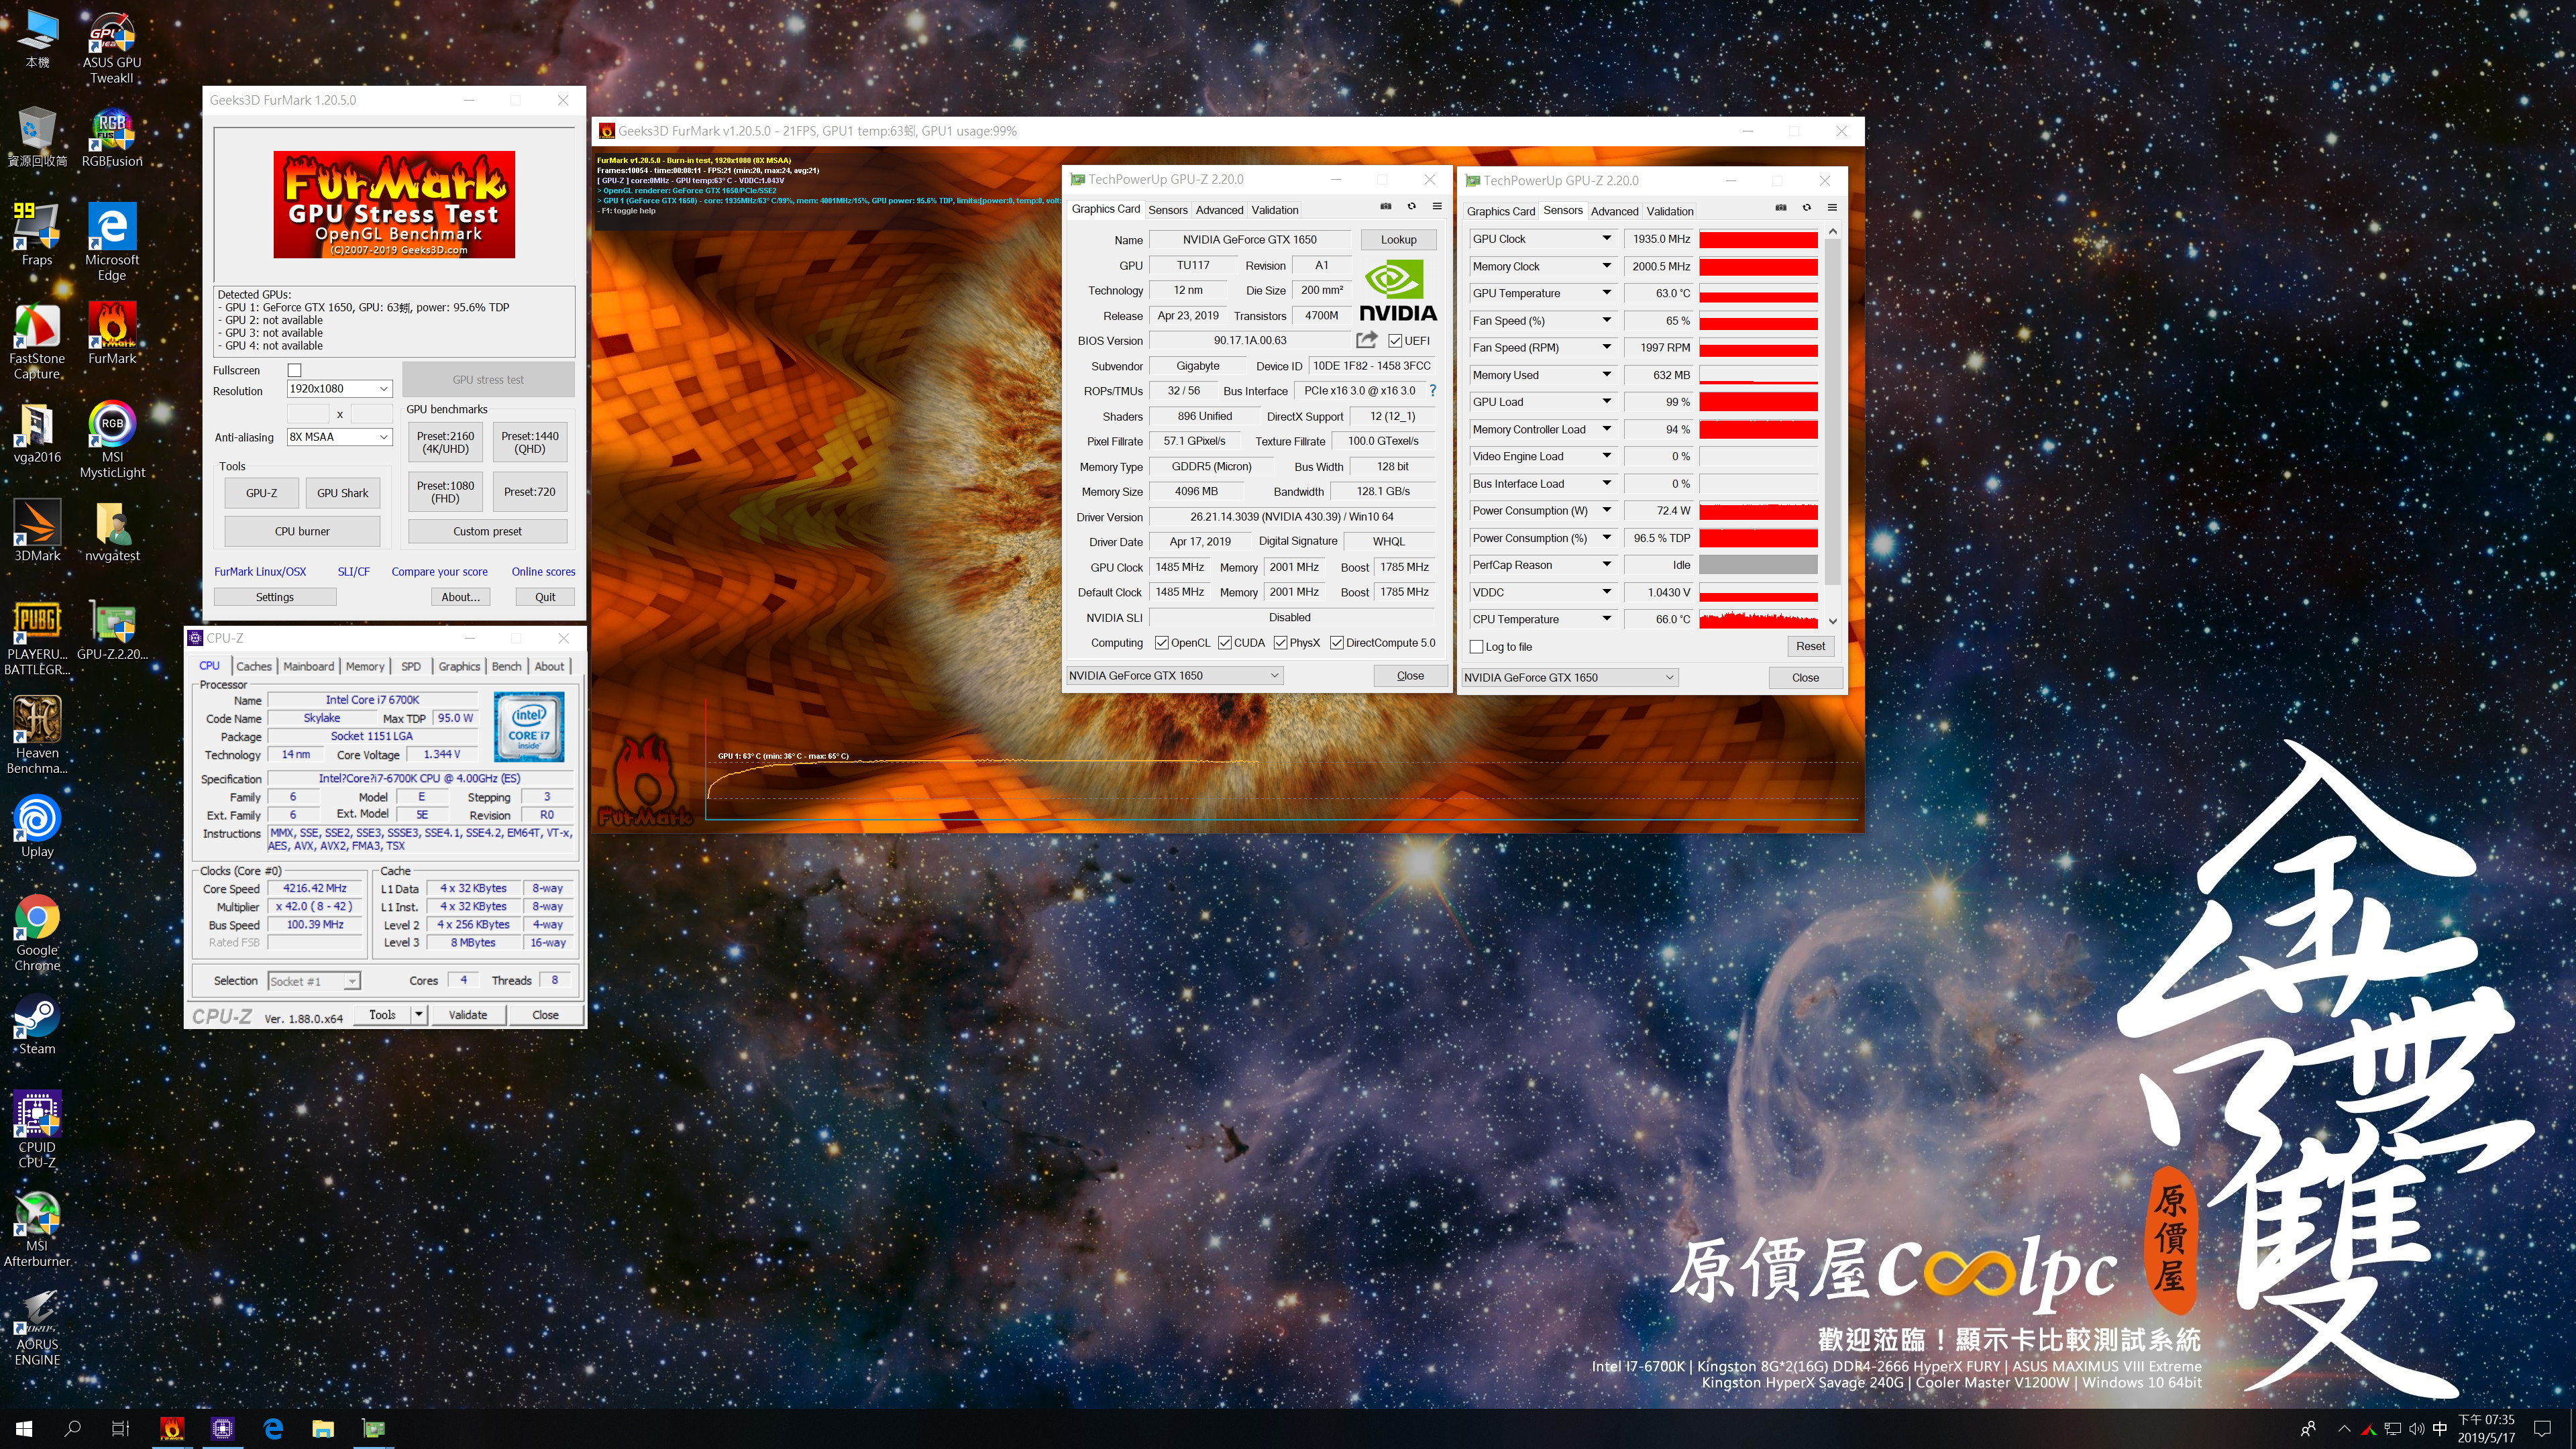Screen dimensions: 2576x1449
Task: Open FastStone Capture desktop icon
Action: [x=37, y=342]
